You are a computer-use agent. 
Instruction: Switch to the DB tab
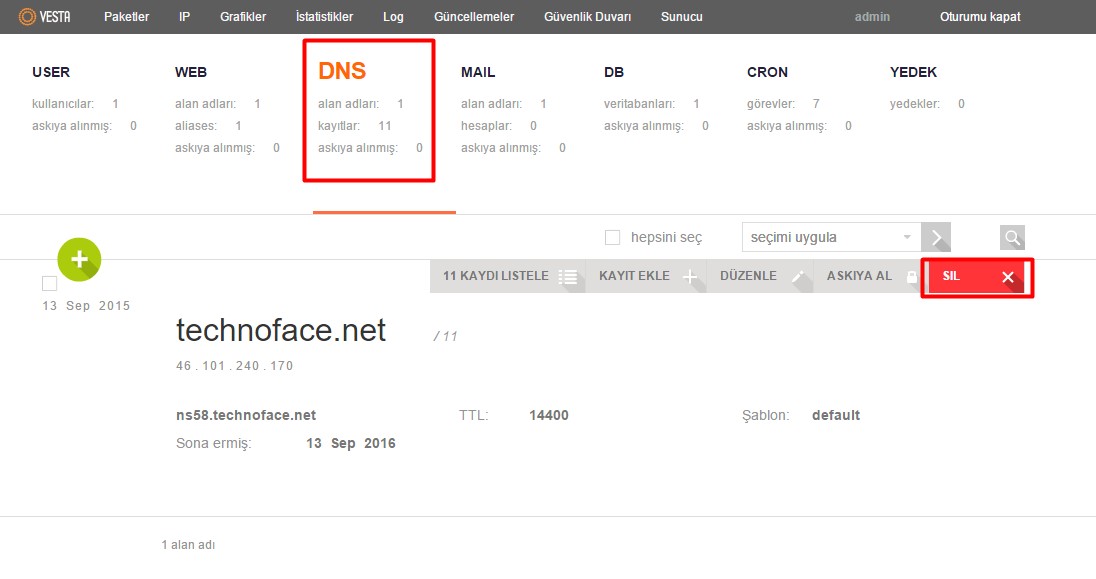pos(614,72)
